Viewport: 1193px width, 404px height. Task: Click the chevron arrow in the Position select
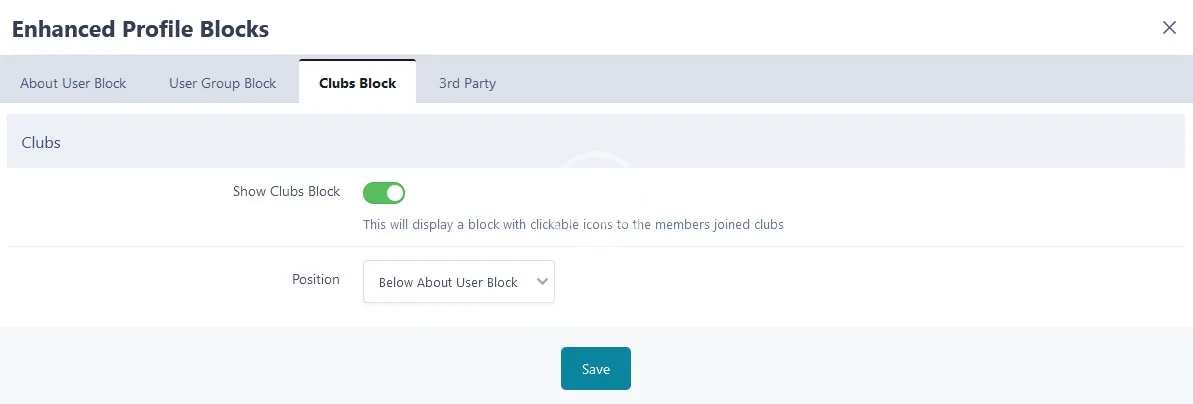[x=542, y=282]
